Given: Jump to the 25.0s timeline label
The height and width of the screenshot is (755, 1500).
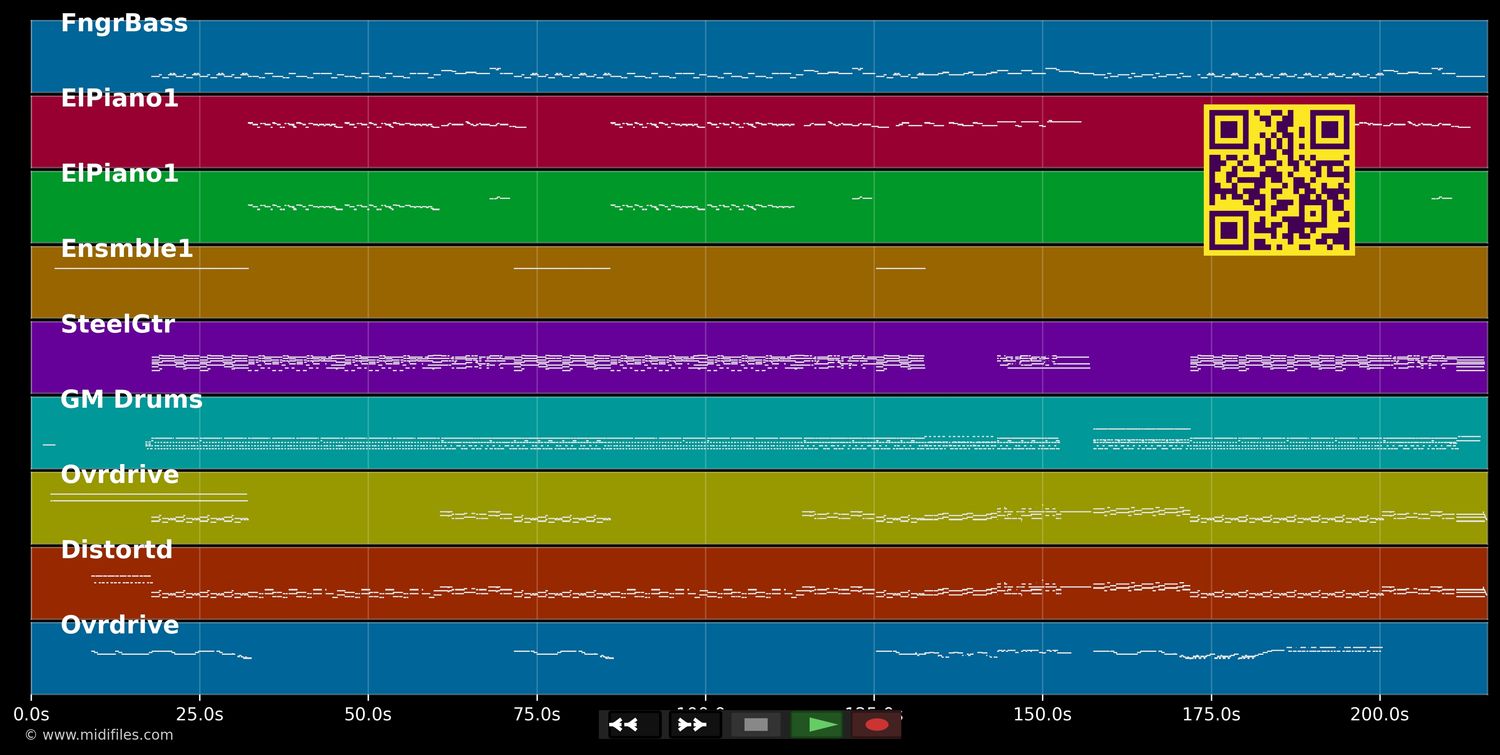Looking at the screenshot, I should coord(200,714).
